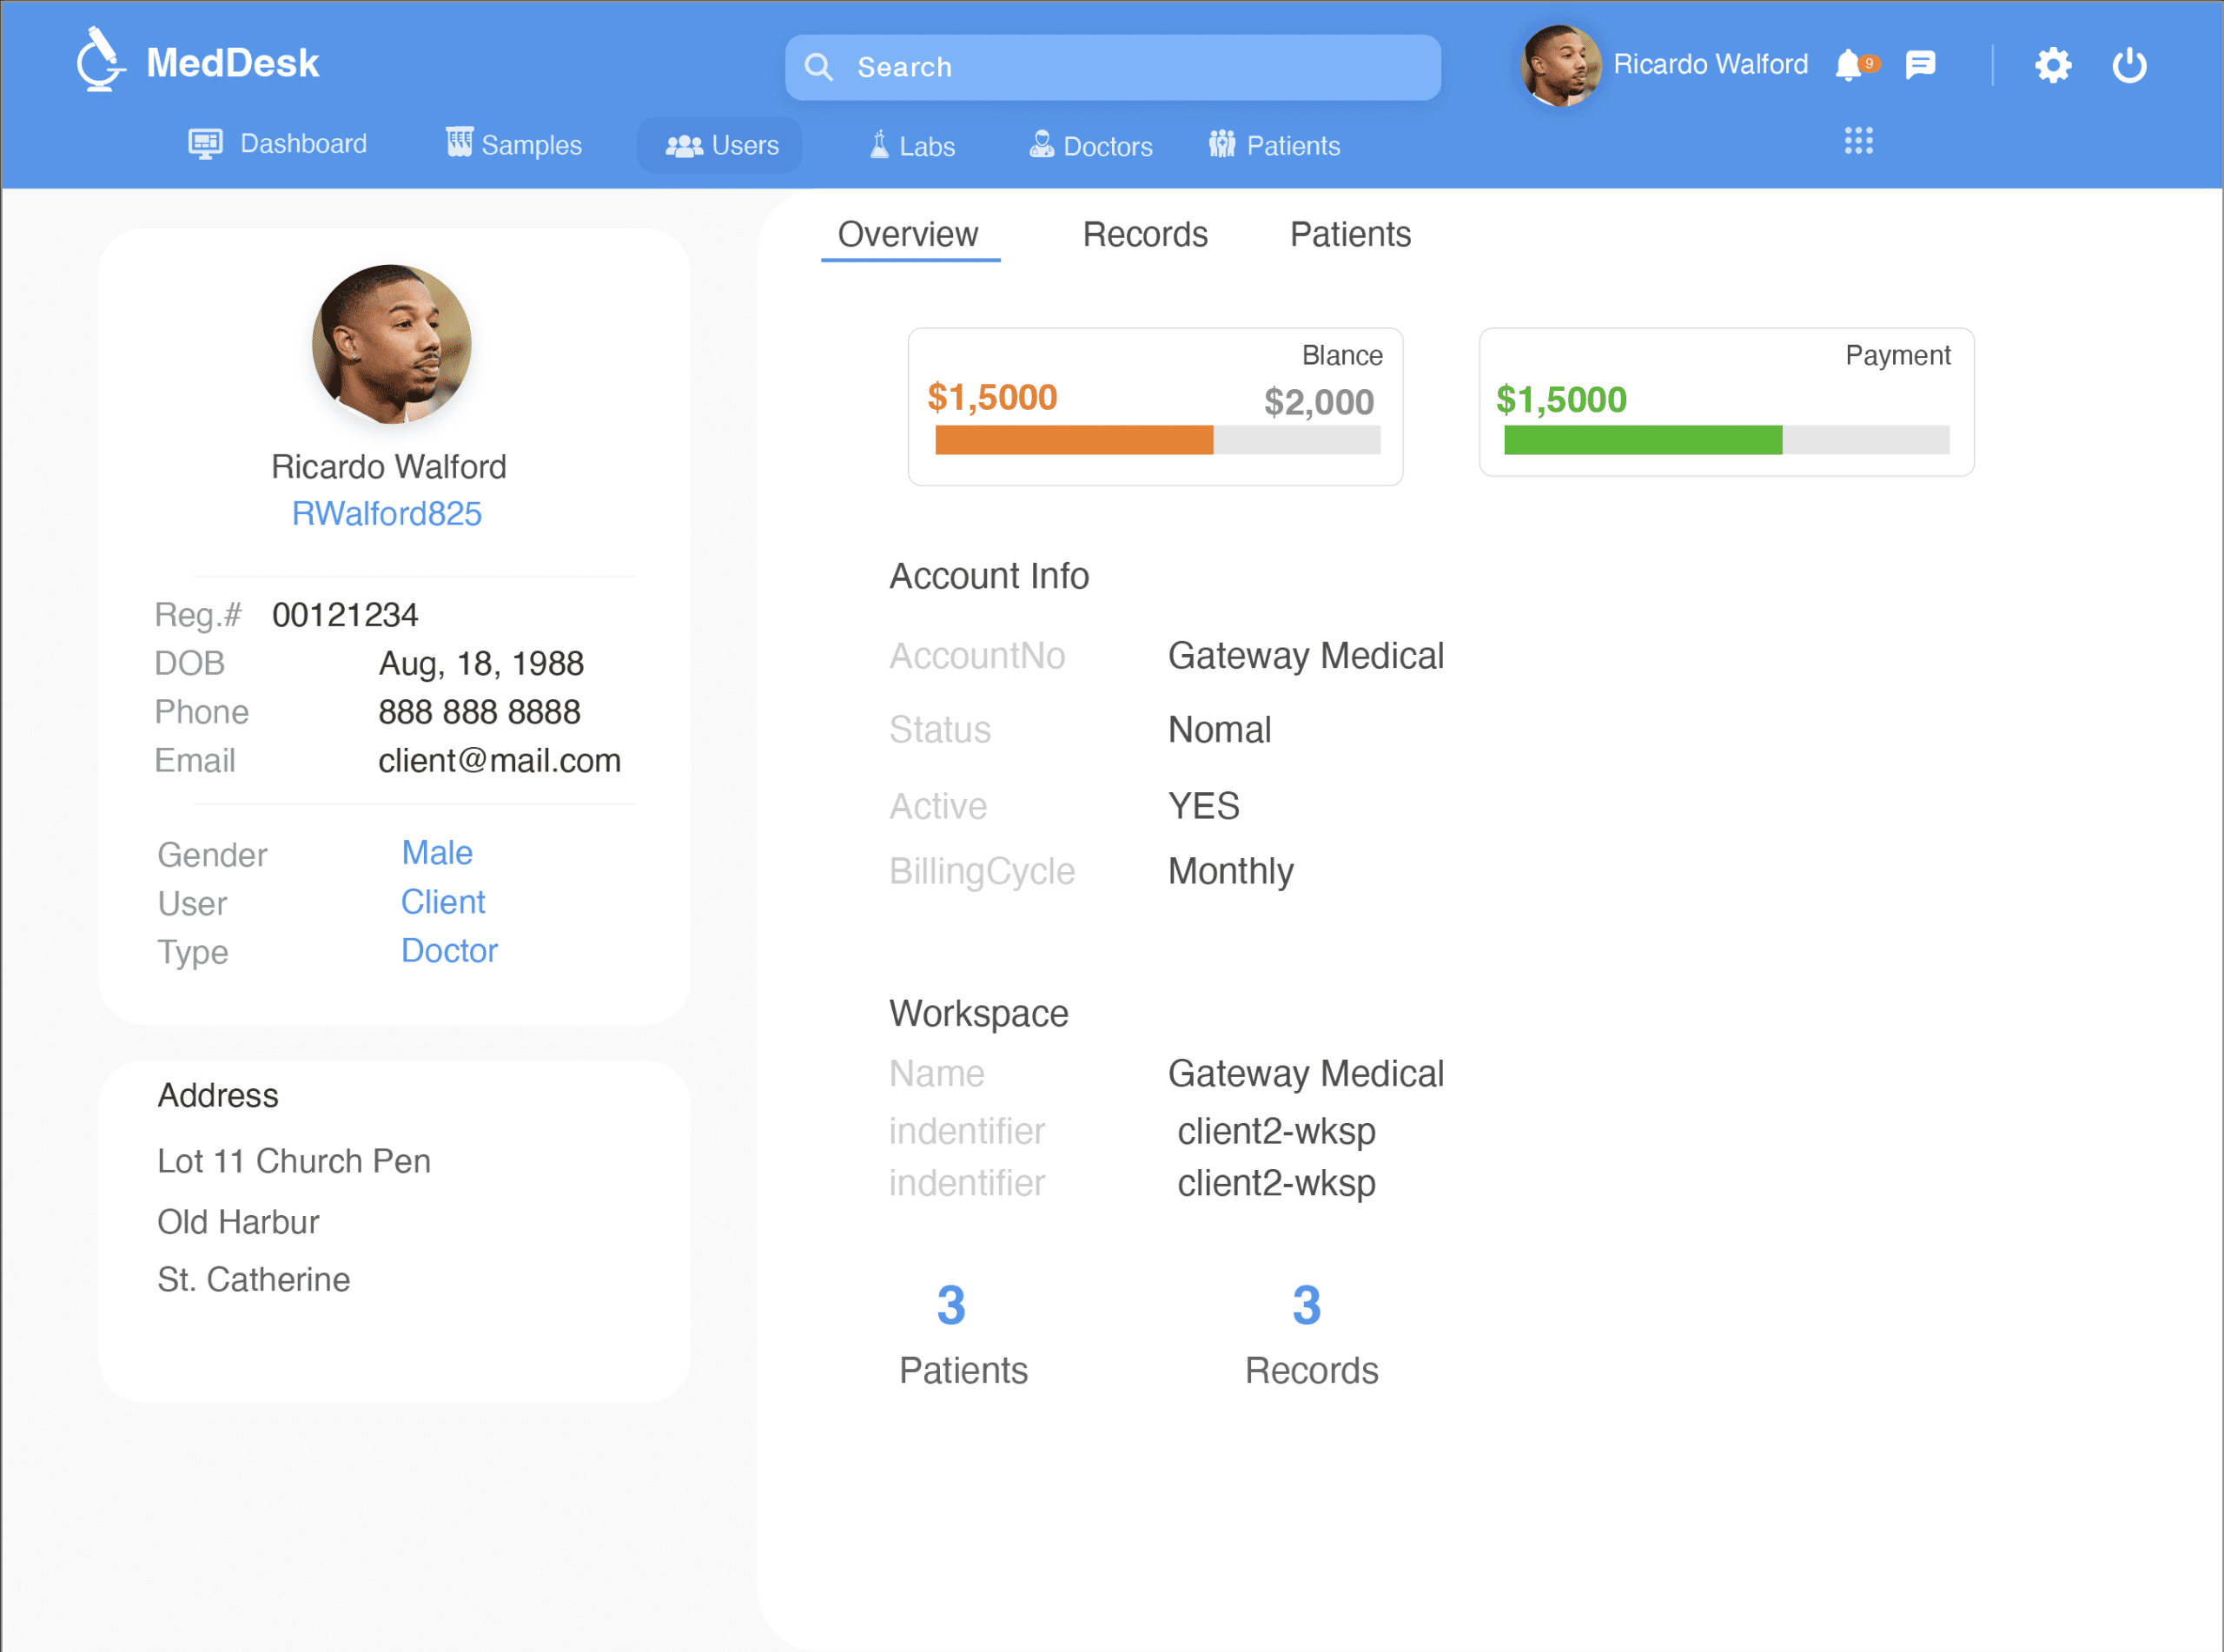This screenshot has height=1652, width=2224.
Task: Select the Overview tab
Action: [908, 235]
